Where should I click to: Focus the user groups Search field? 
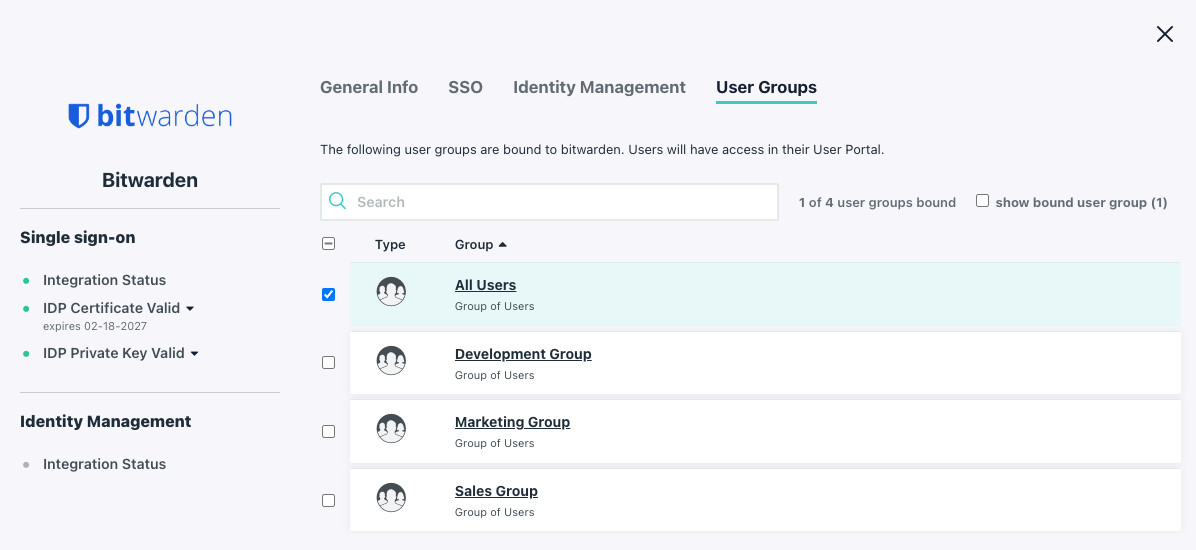(560, 202)
